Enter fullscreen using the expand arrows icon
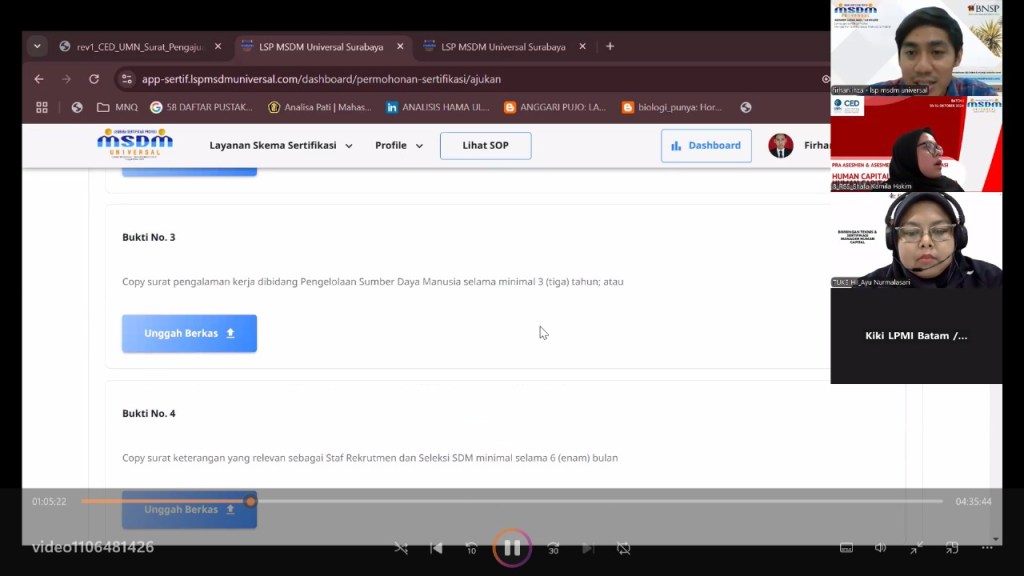 916,548
